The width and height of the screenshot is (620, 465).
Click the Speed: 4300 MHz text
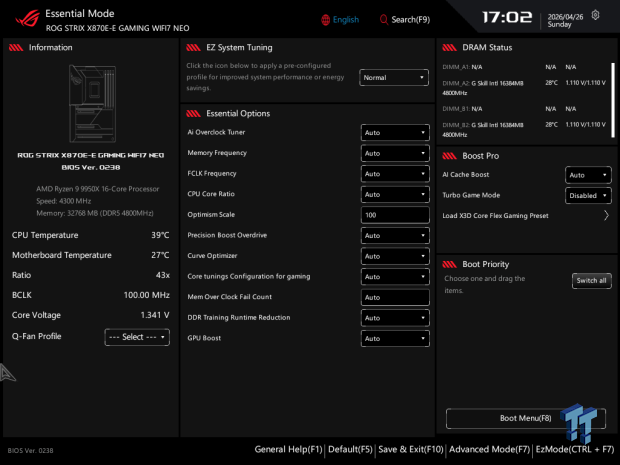64,201
